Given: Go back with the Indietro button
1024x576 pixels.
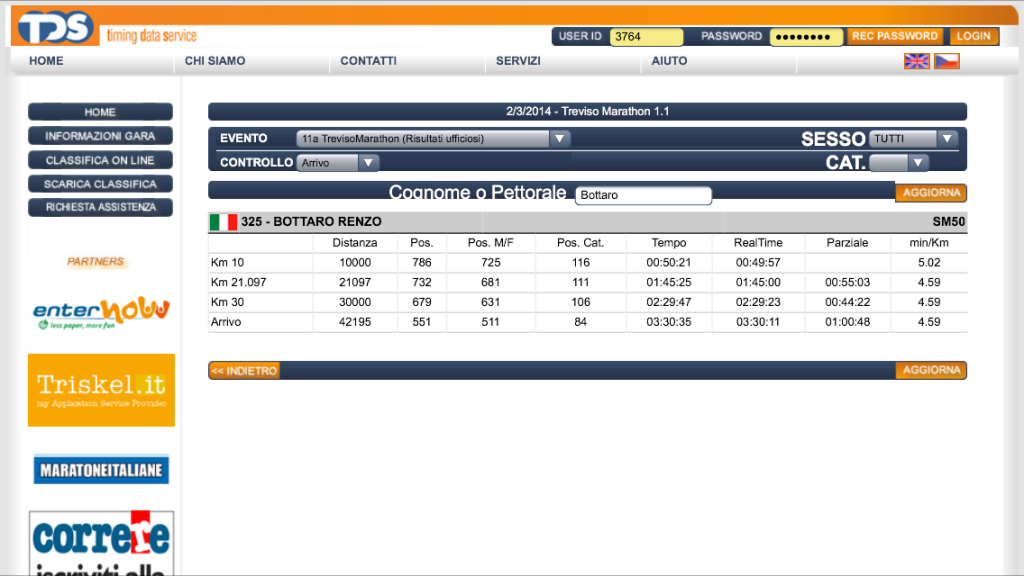Looking at the screenshot, I should coord(244,371).
